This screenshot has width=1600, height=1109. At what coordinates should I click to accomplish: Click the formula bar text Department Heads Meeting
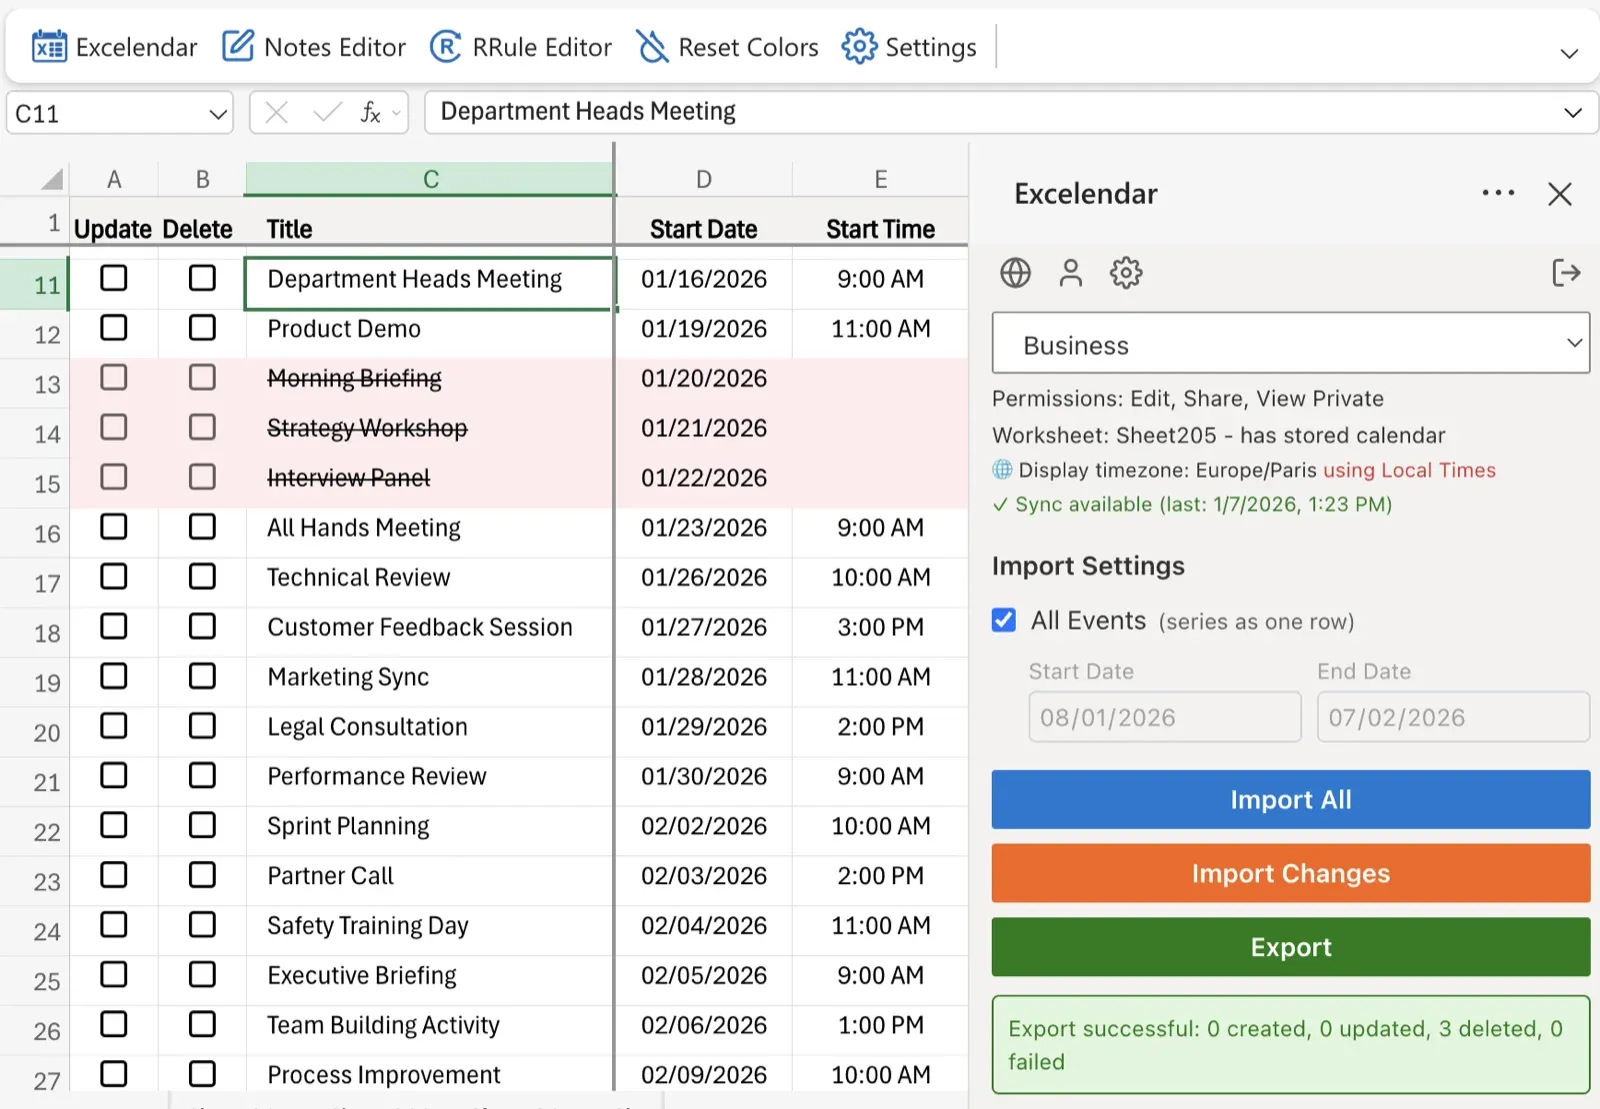pos(588,111)
